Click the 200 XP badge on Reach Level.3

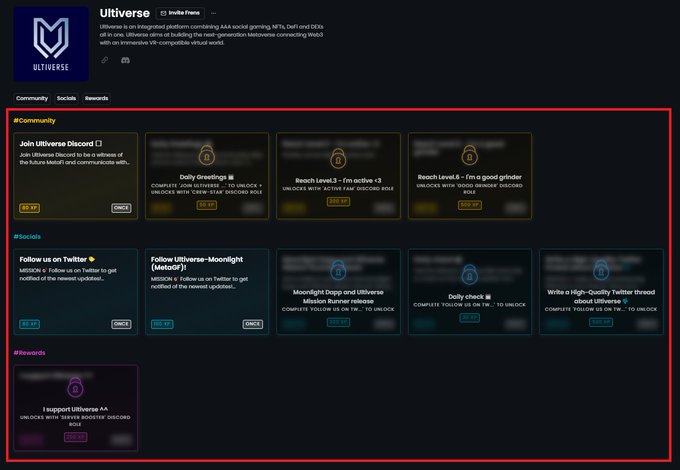pyautogui.click(x=338, y=201)
